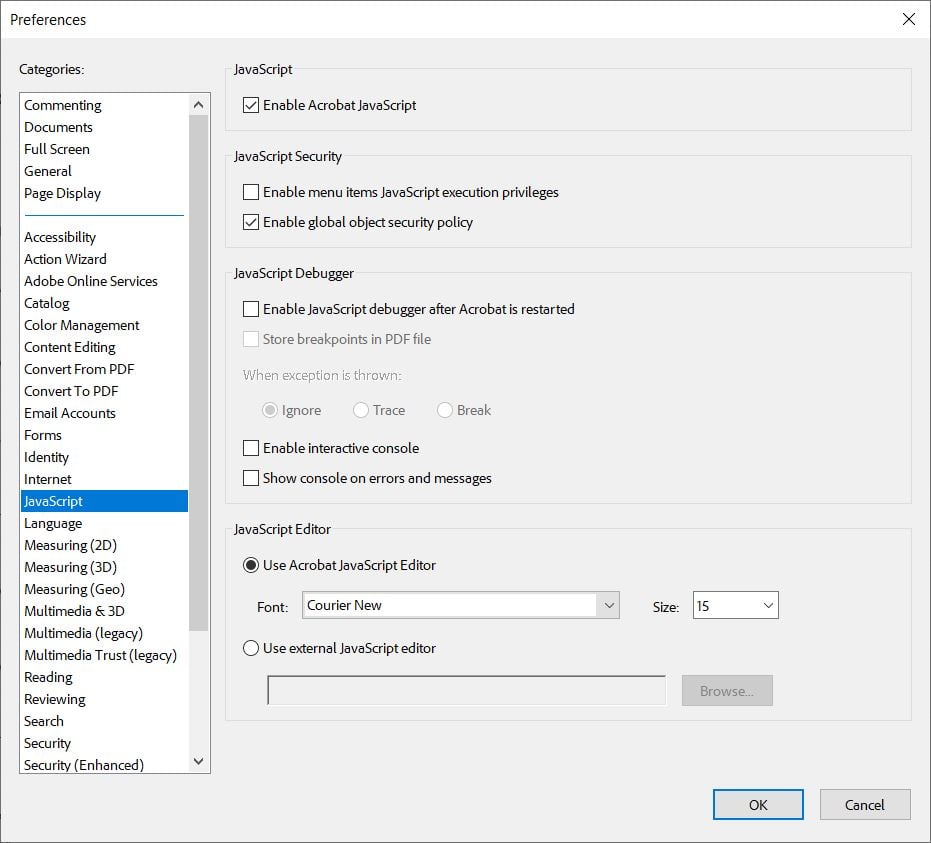Enable menu items JavaScript execution privileges
This screenshot has height=843, width=931.
(x=250, y=192)
